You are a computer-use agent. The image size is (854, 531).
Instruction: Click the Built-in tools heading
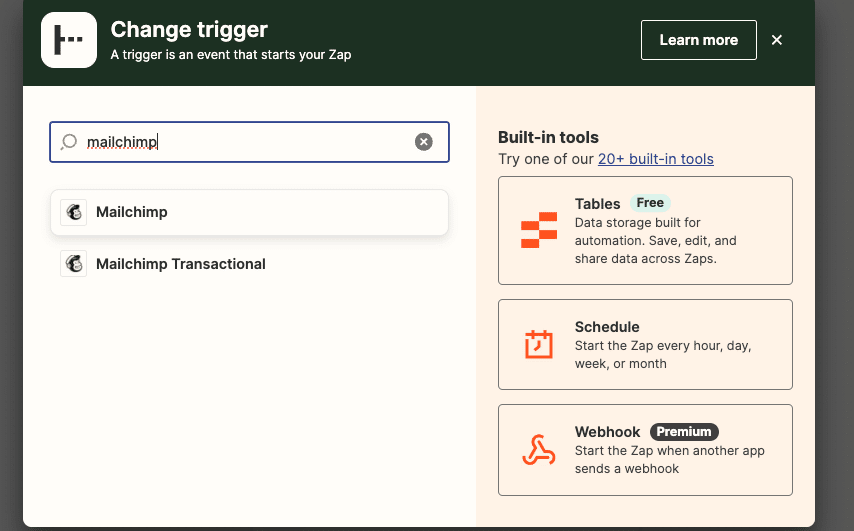548,137
